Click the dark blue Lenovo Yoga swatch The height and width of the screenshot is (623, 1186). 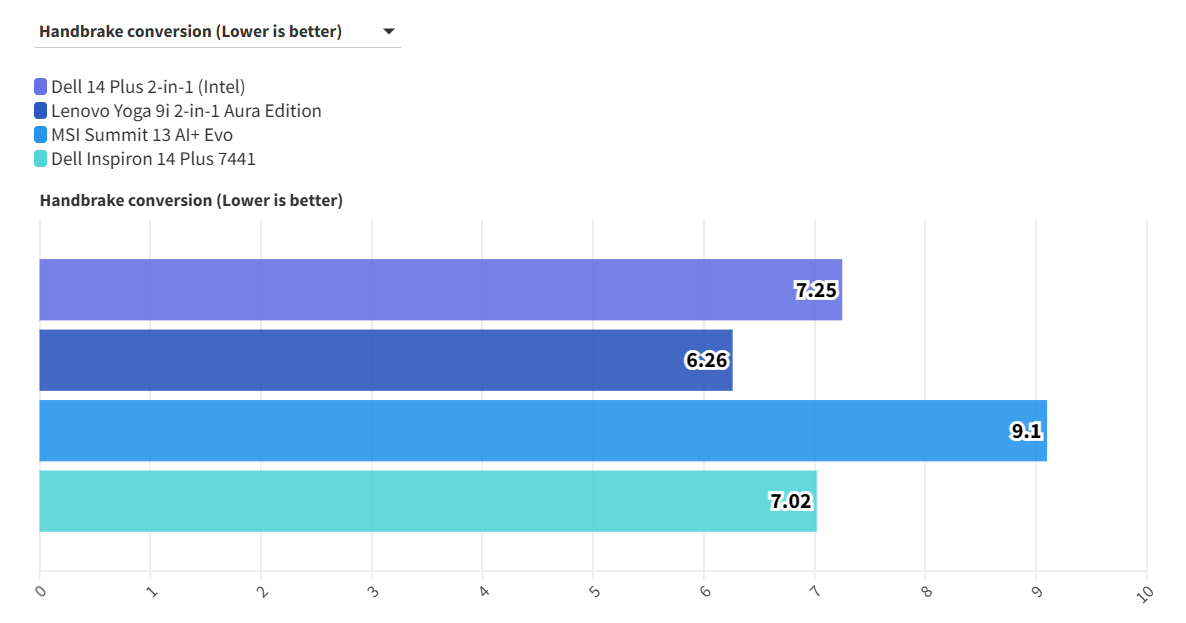(x=41, y=111)
